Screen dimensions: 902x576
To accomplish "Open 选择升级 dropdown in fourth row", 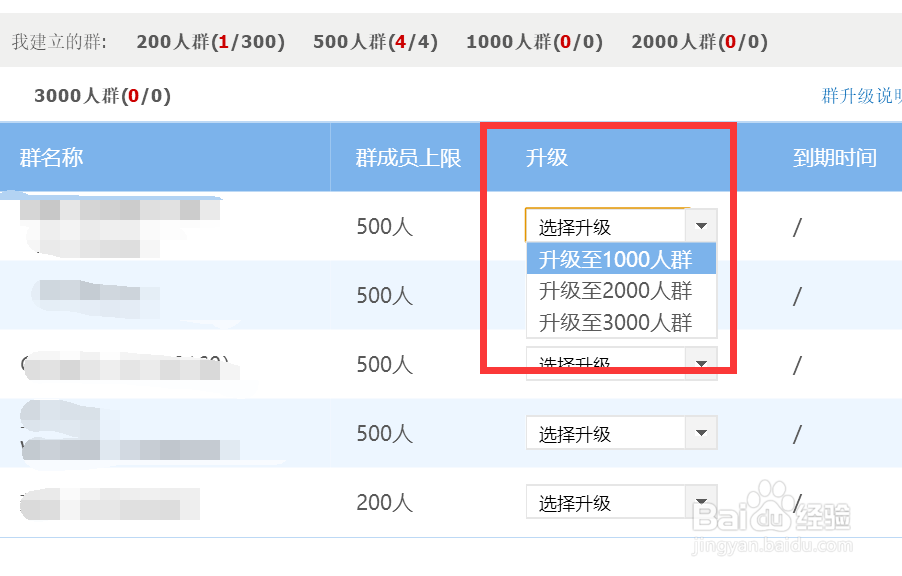I will coord(605,434).
